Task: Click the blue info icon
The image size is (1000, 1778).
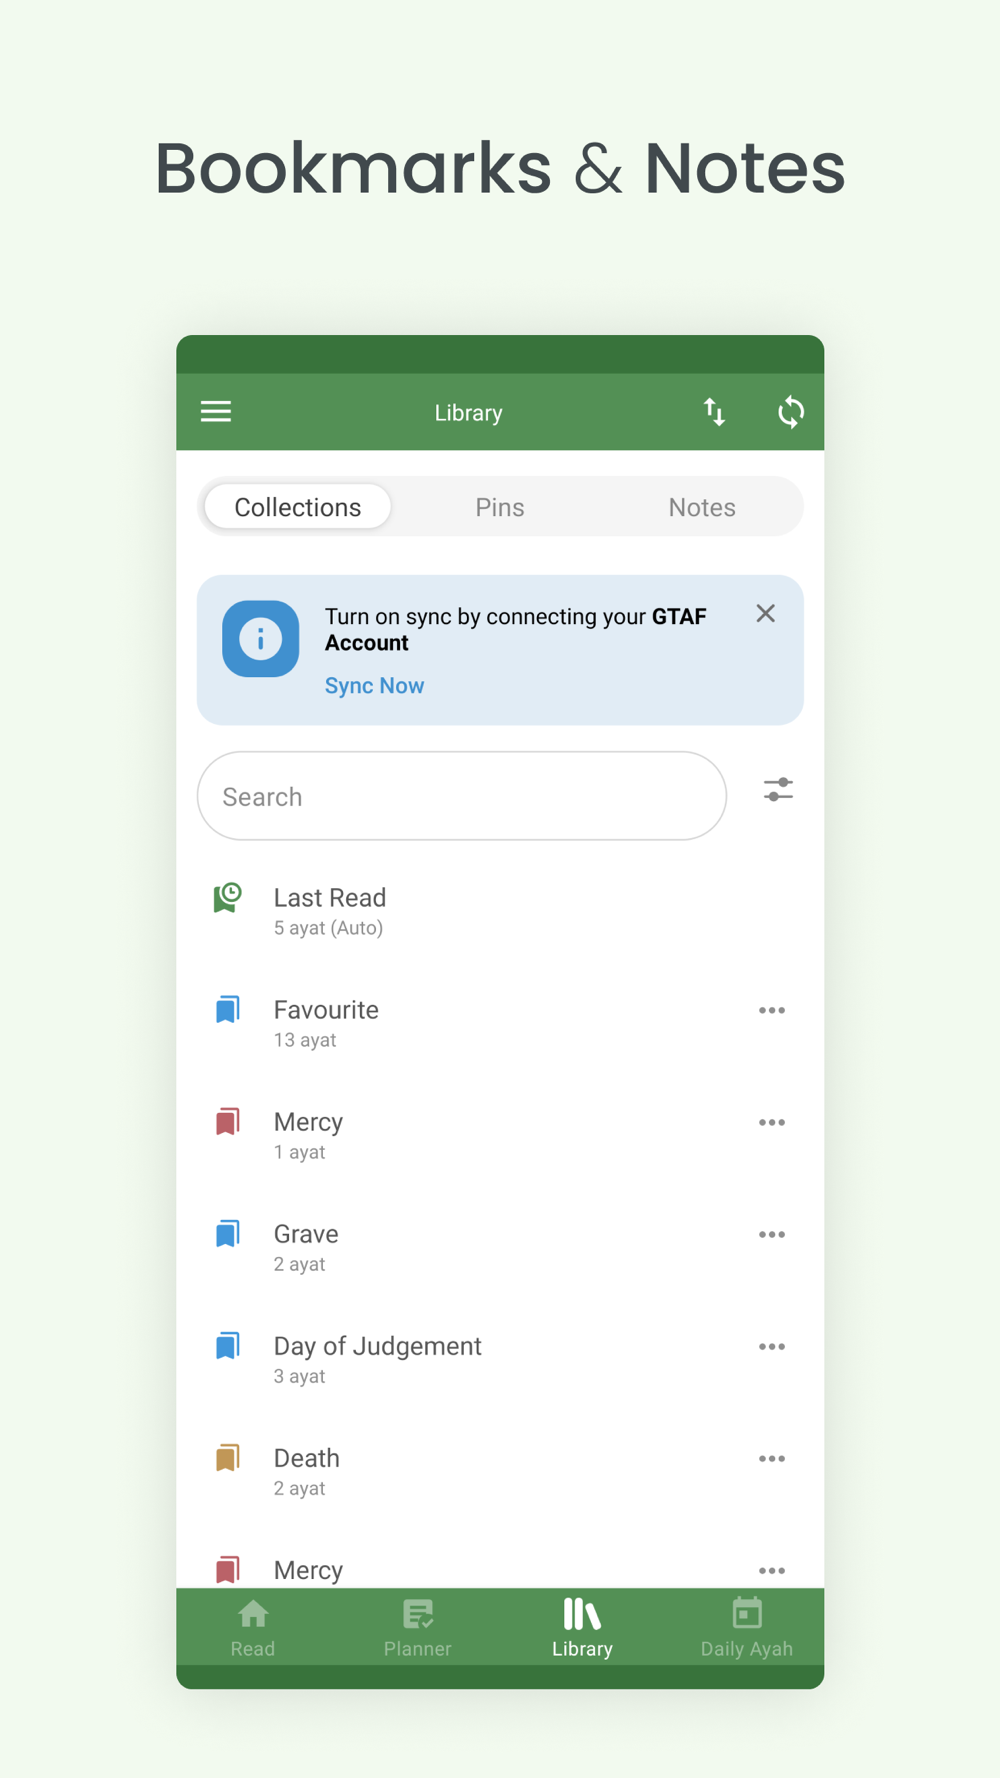Action: (x=261, y=639)
